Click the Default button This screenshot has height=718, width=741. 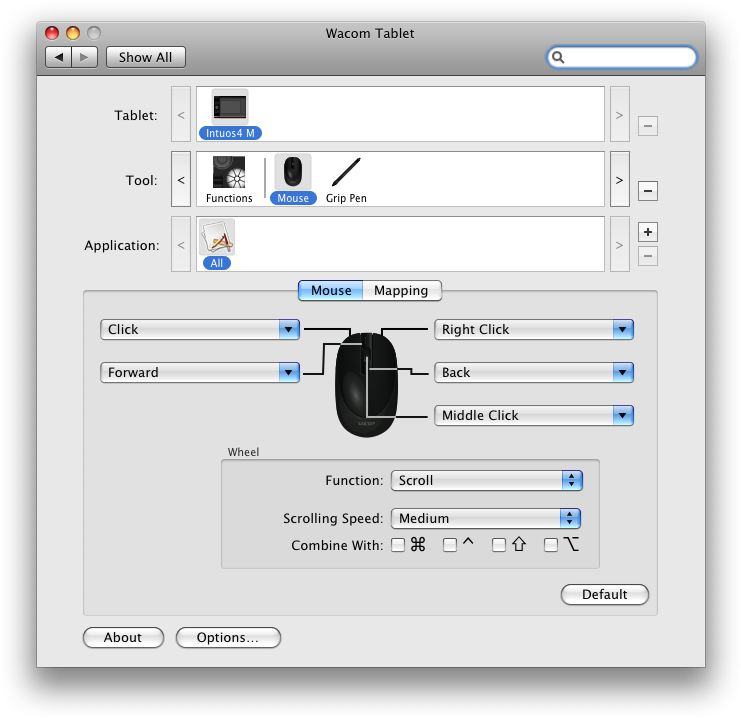pyautogui.click(x=604, y=594)
